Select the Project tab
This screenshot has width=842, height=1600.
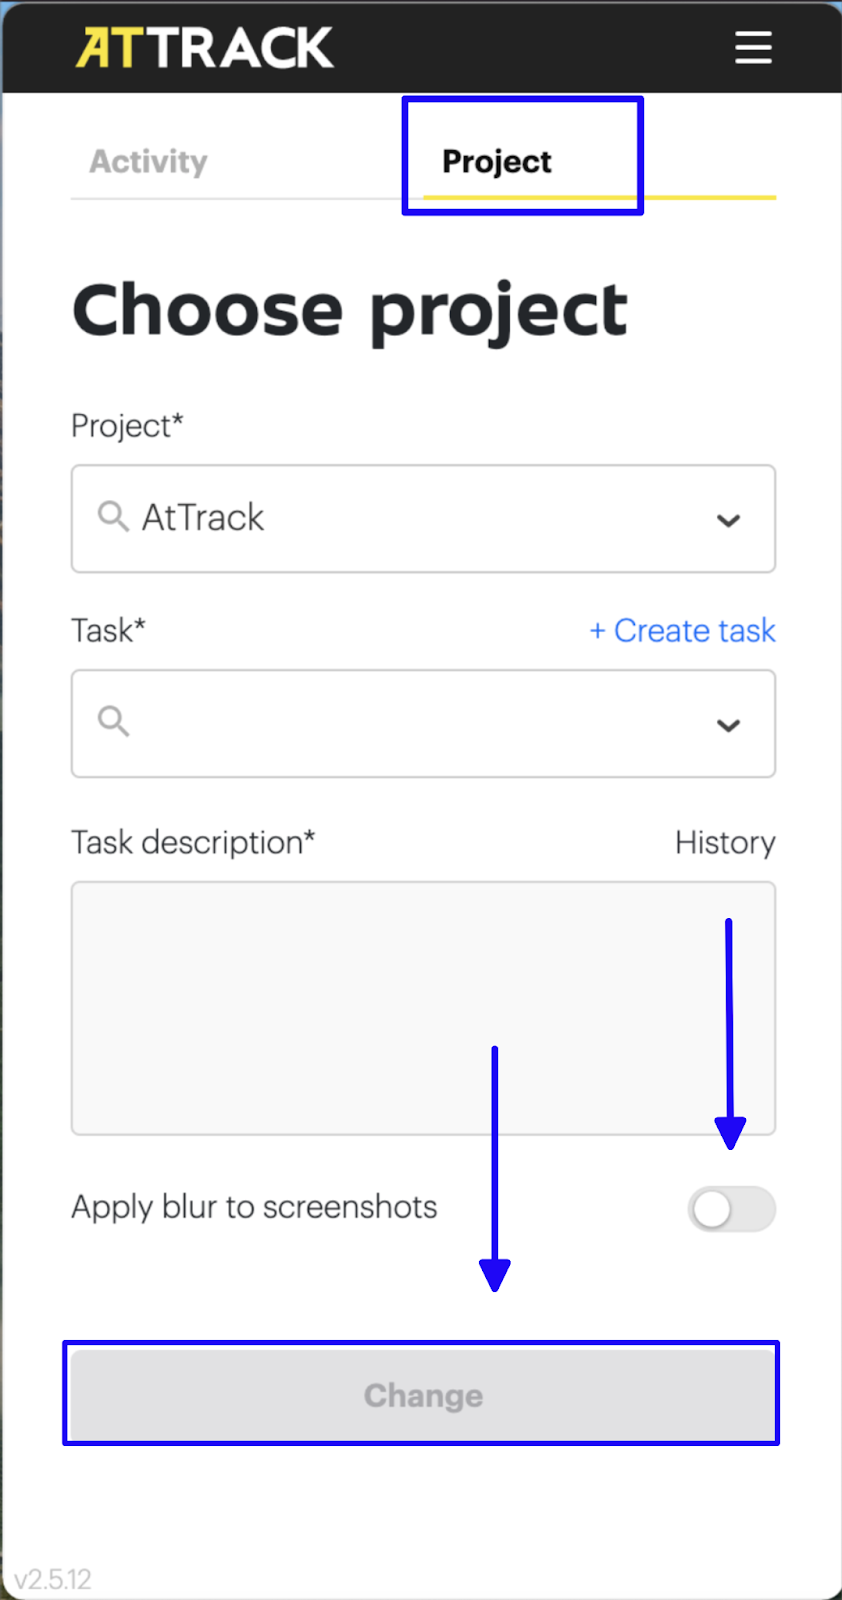[x=497, y=161]
